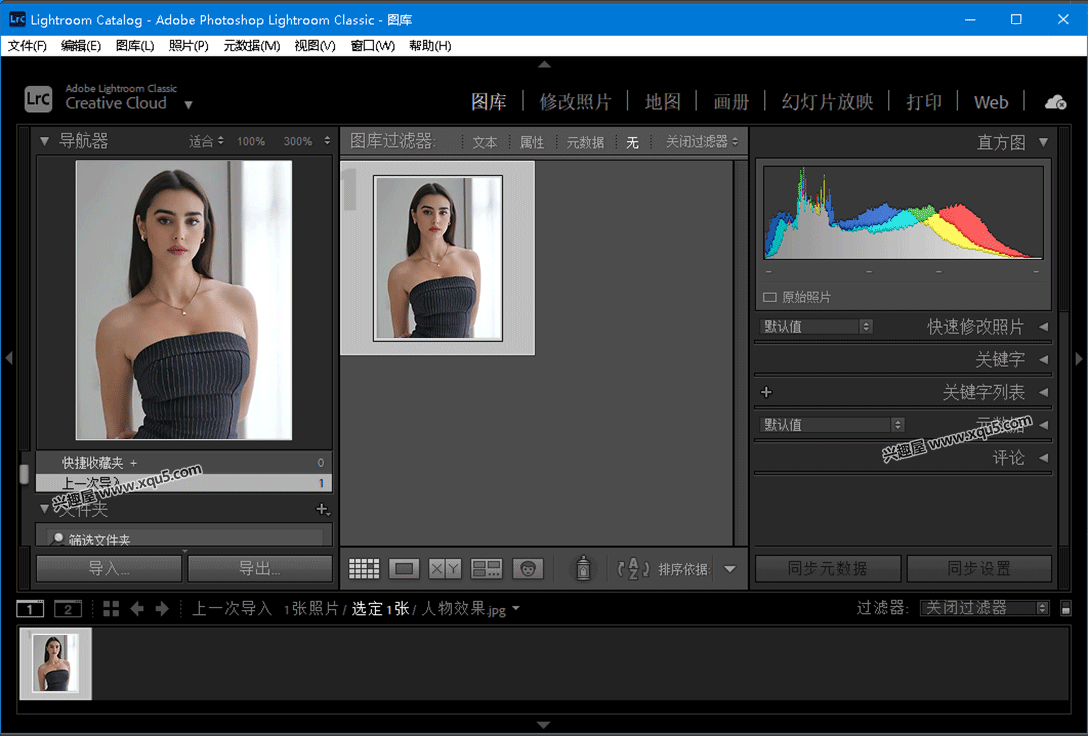
Task: Collapse the 导航器 panel triangle
Action: pyautogui.click(x=44, y=140)
